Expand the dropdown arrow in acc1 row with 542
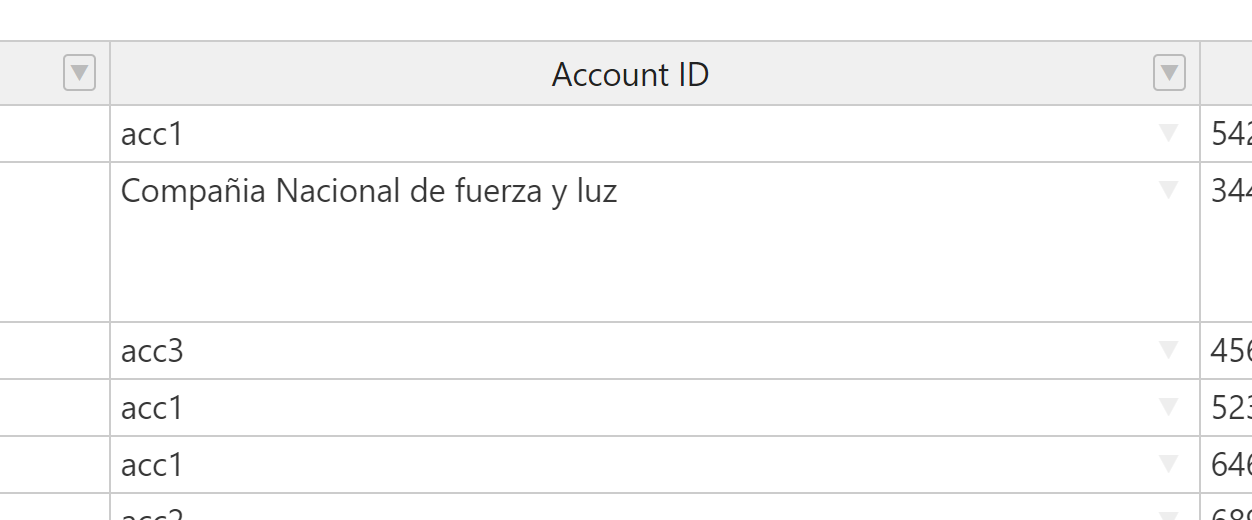Screen dimensions: 1252x520 click(1168, 134)
